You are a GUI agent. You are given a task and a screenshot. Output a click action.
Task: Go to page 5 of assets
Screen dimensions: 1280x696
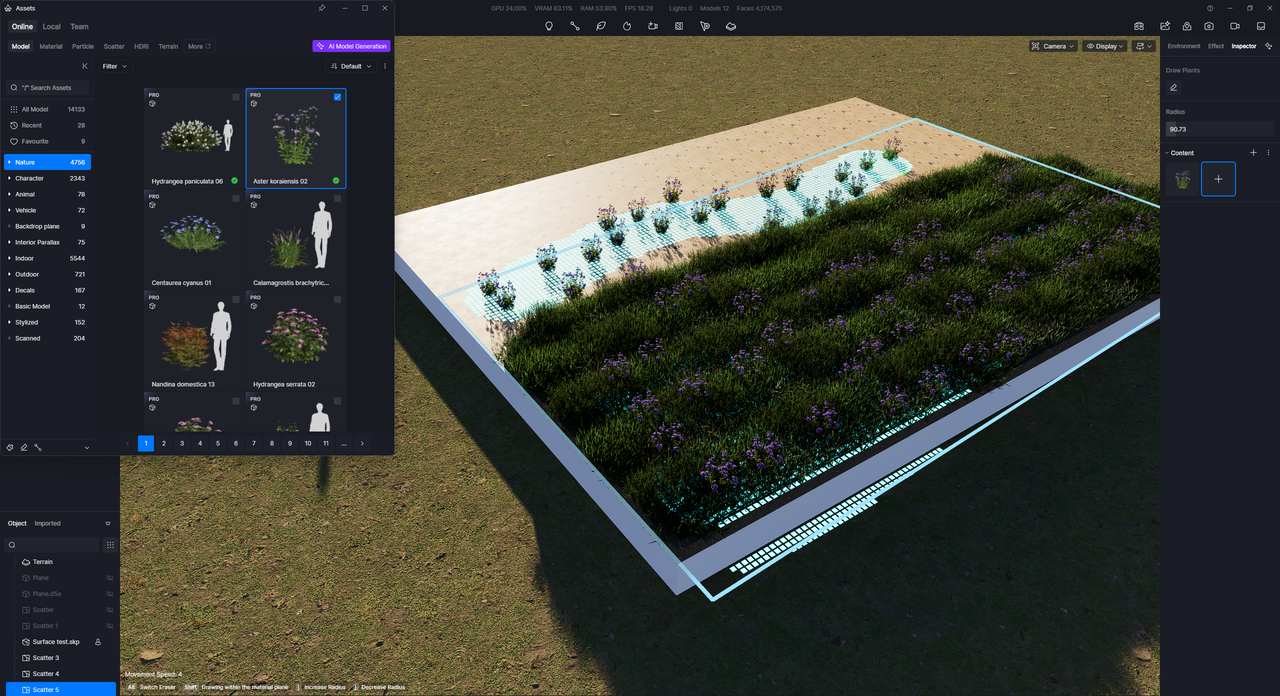pos(218,443)
